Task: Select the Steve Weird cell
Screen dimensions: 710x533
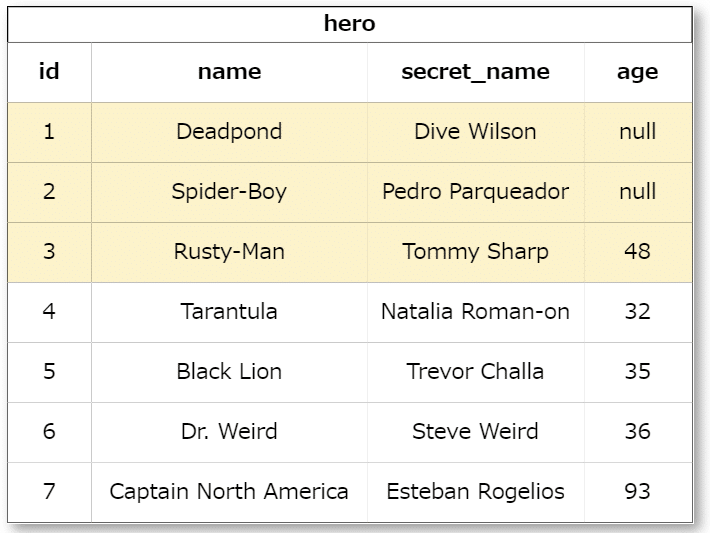Action: (x=475, y=431)
